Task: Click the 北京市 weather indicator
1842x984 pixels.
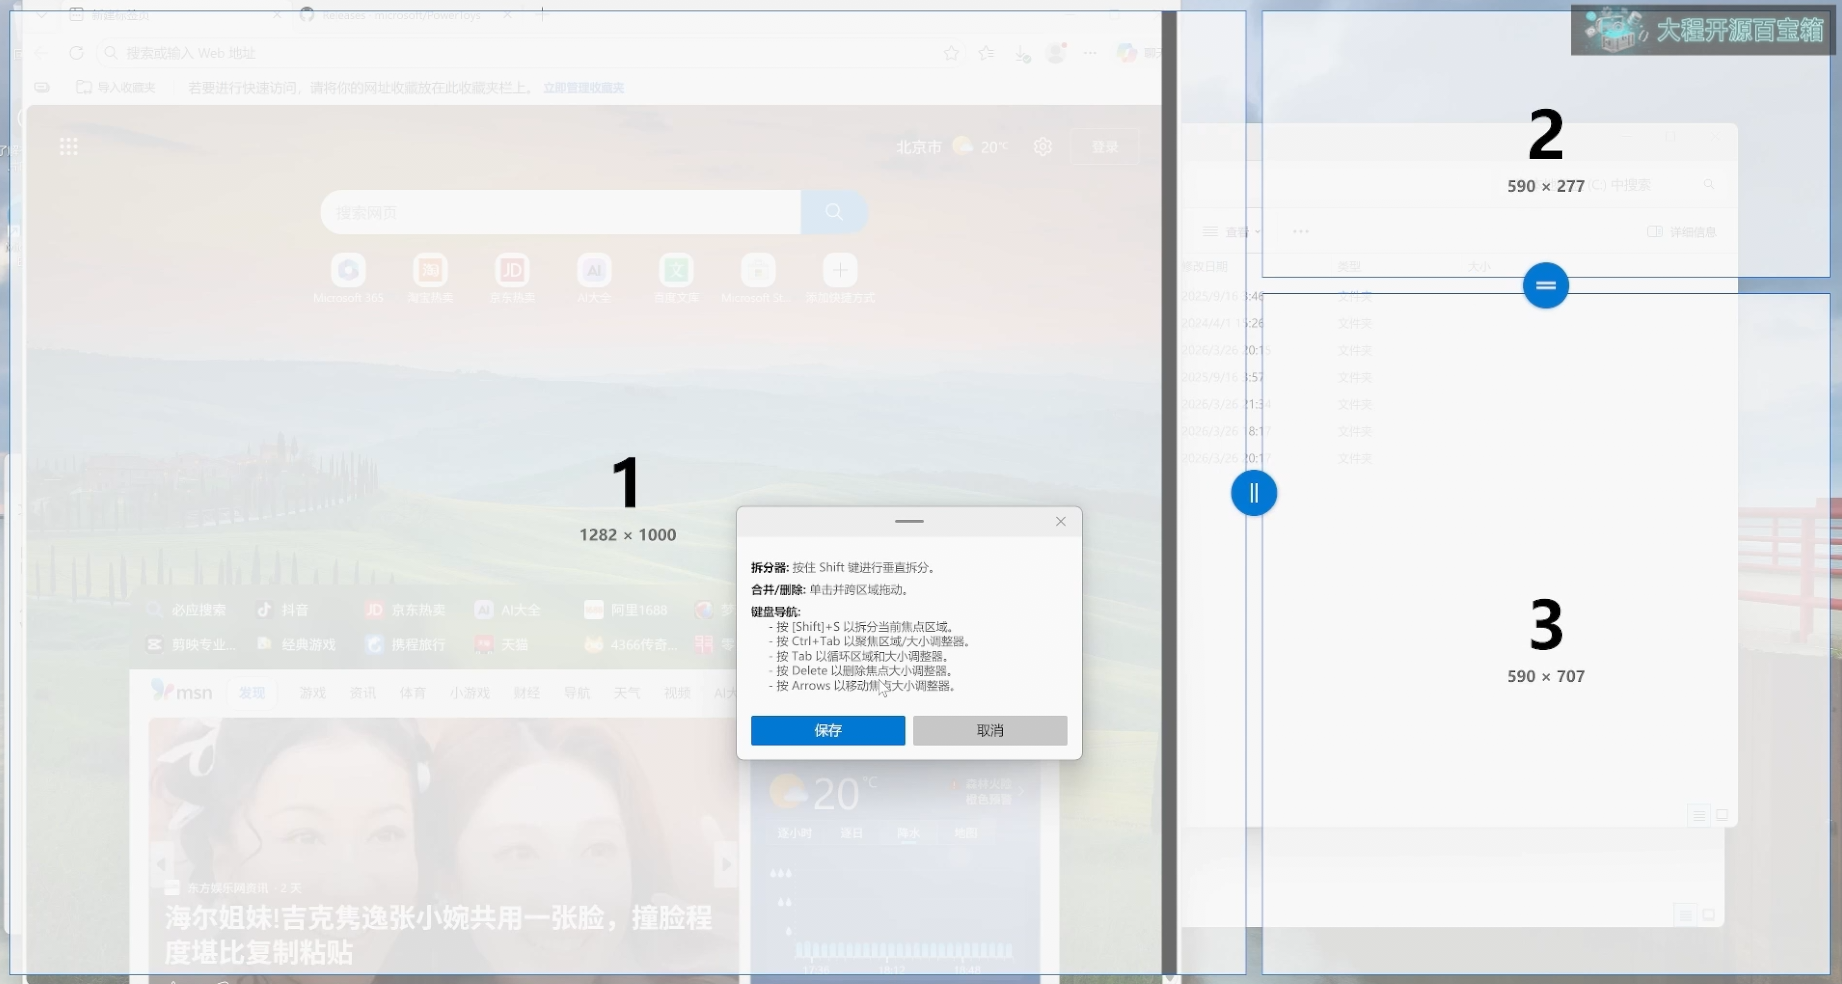Action: coord(952,147)
